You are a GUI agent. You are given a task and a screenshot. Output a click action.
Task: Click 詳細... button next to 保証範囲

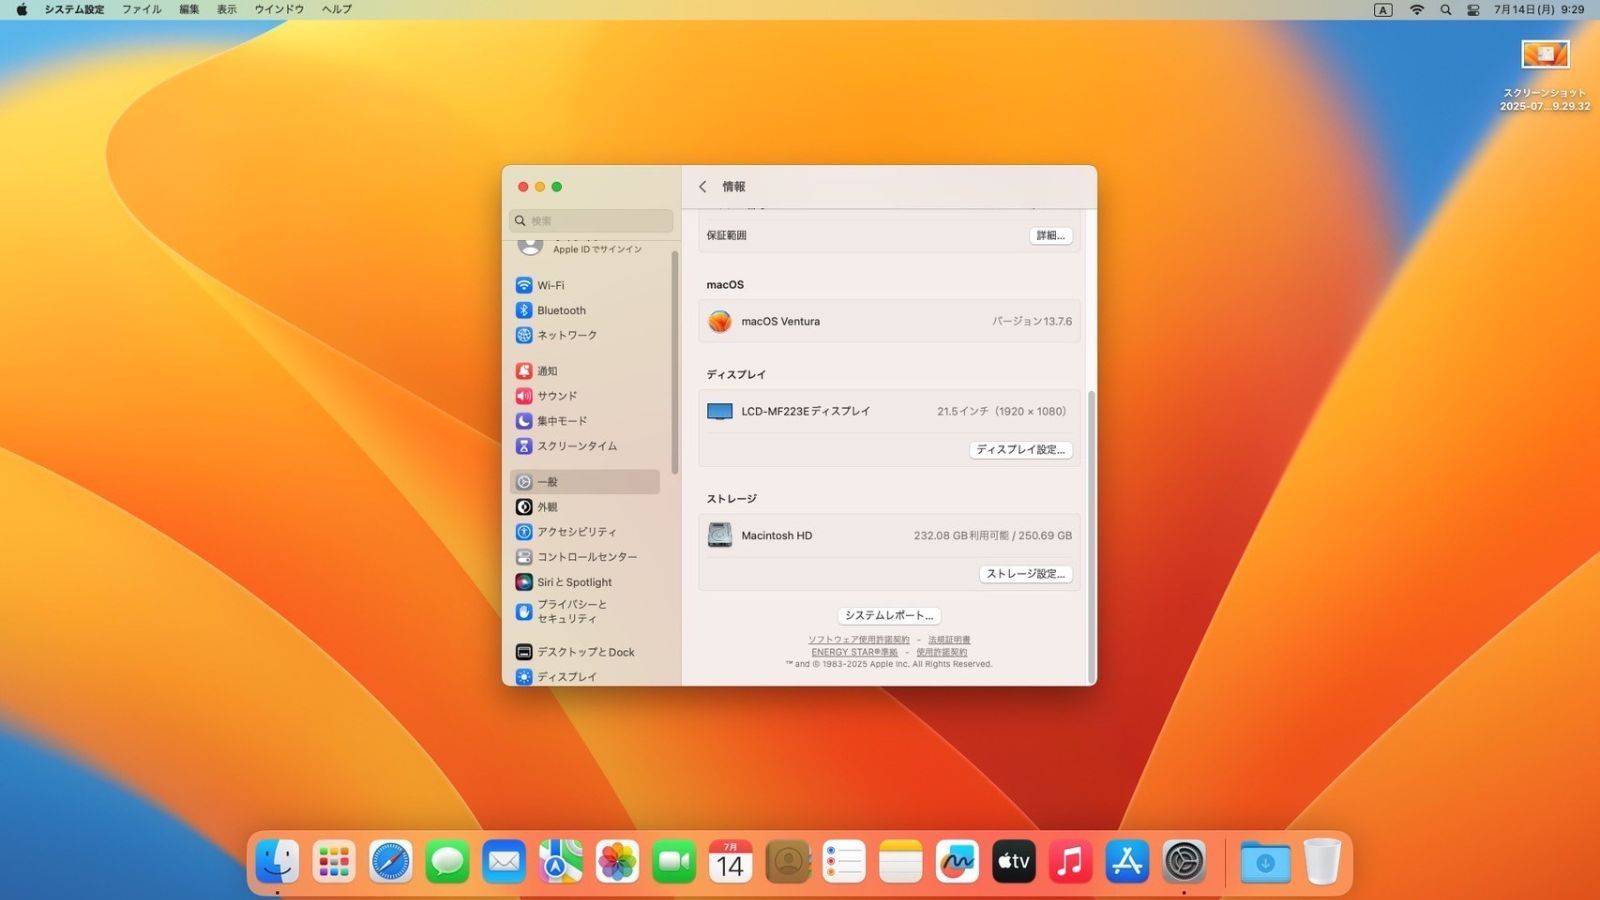point(1050,236)
